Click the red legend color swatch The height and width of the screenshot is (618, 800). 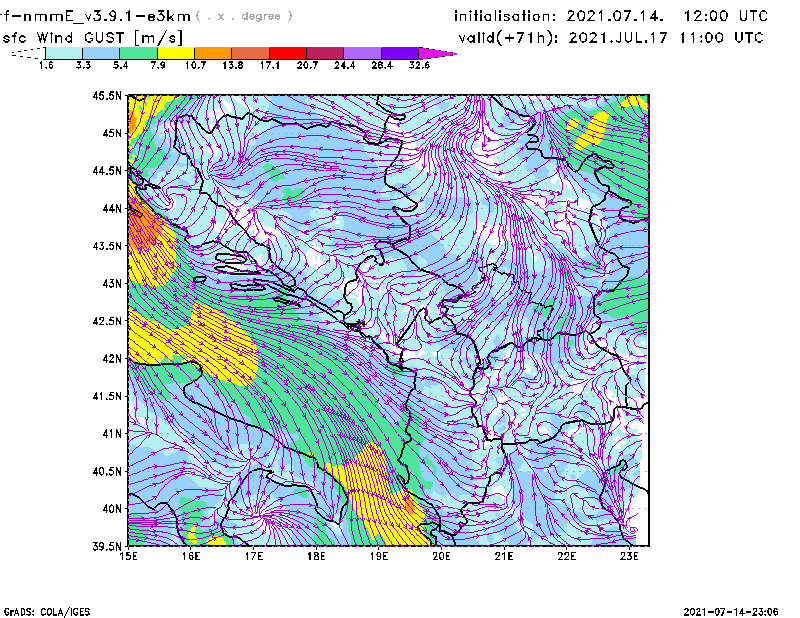coord(288,53)
